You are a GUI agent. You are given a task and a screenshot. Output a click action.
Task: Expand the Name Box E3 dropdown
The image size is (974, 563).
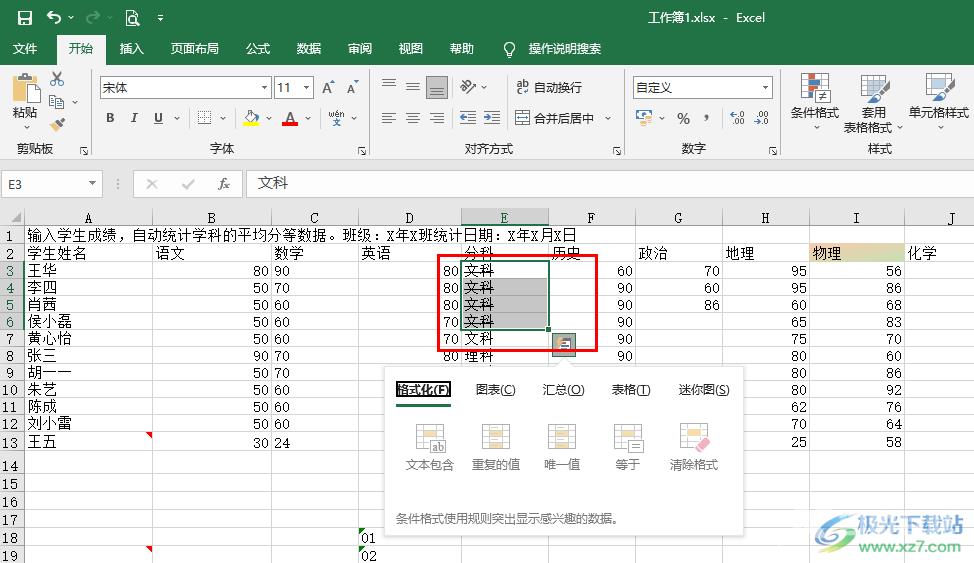tap(92, 183)
